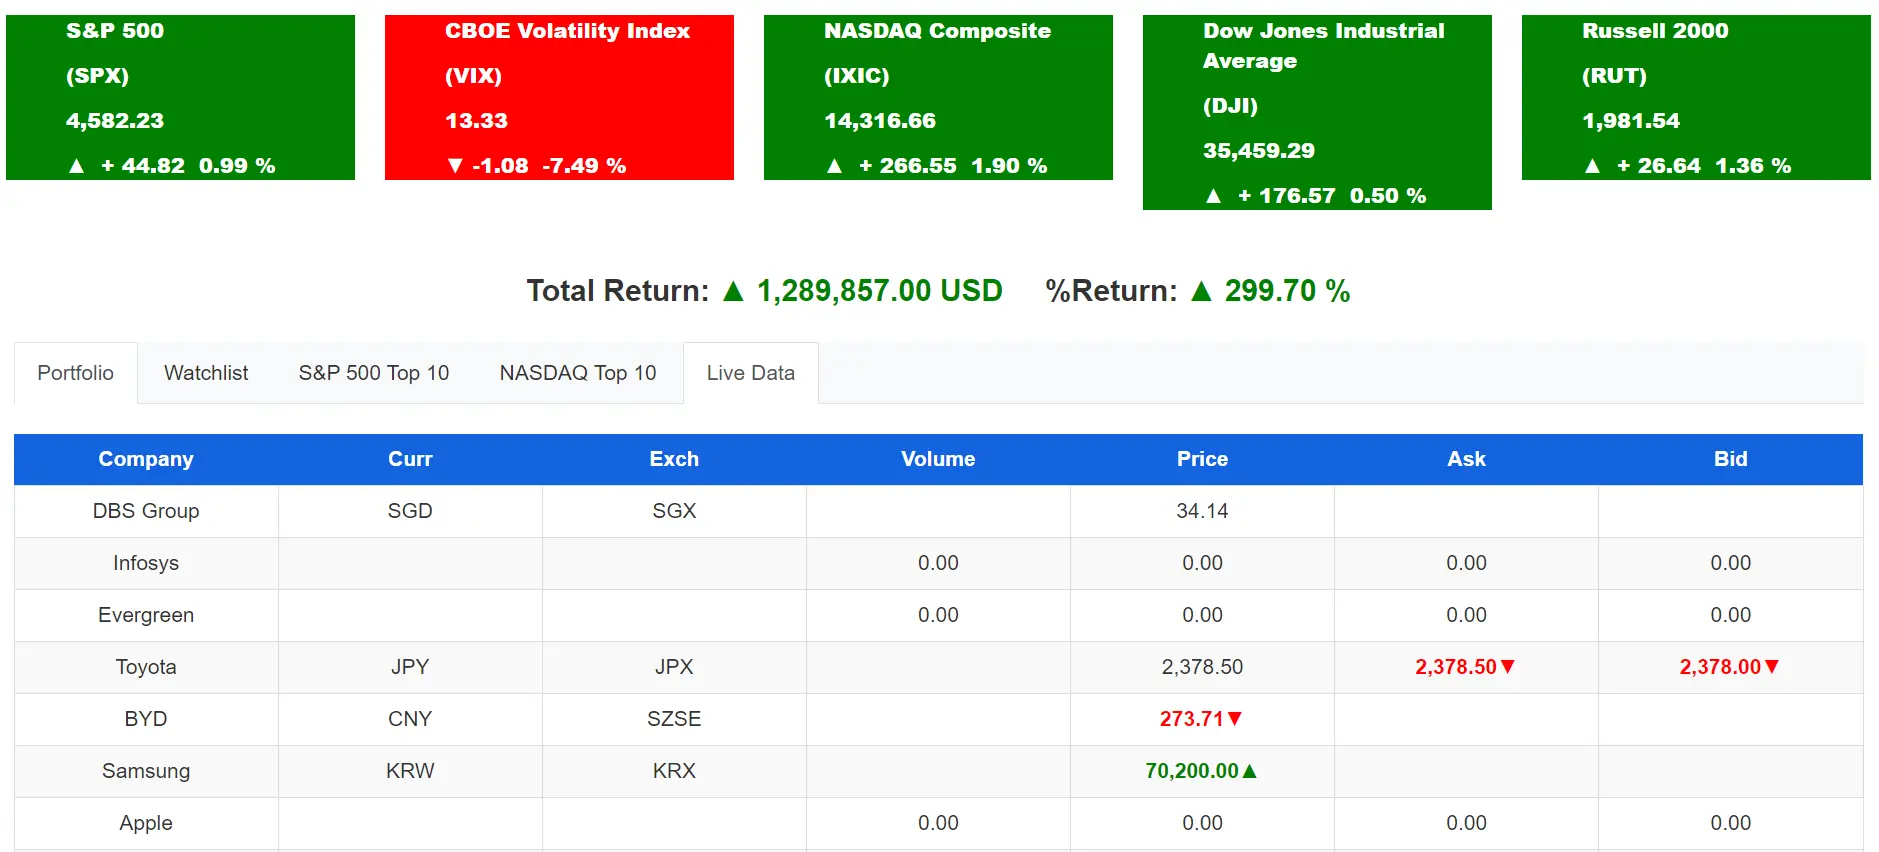The image size is (1879, 852).
Task: Select the Infosys company cell
Action: click(x=146, y=563)
